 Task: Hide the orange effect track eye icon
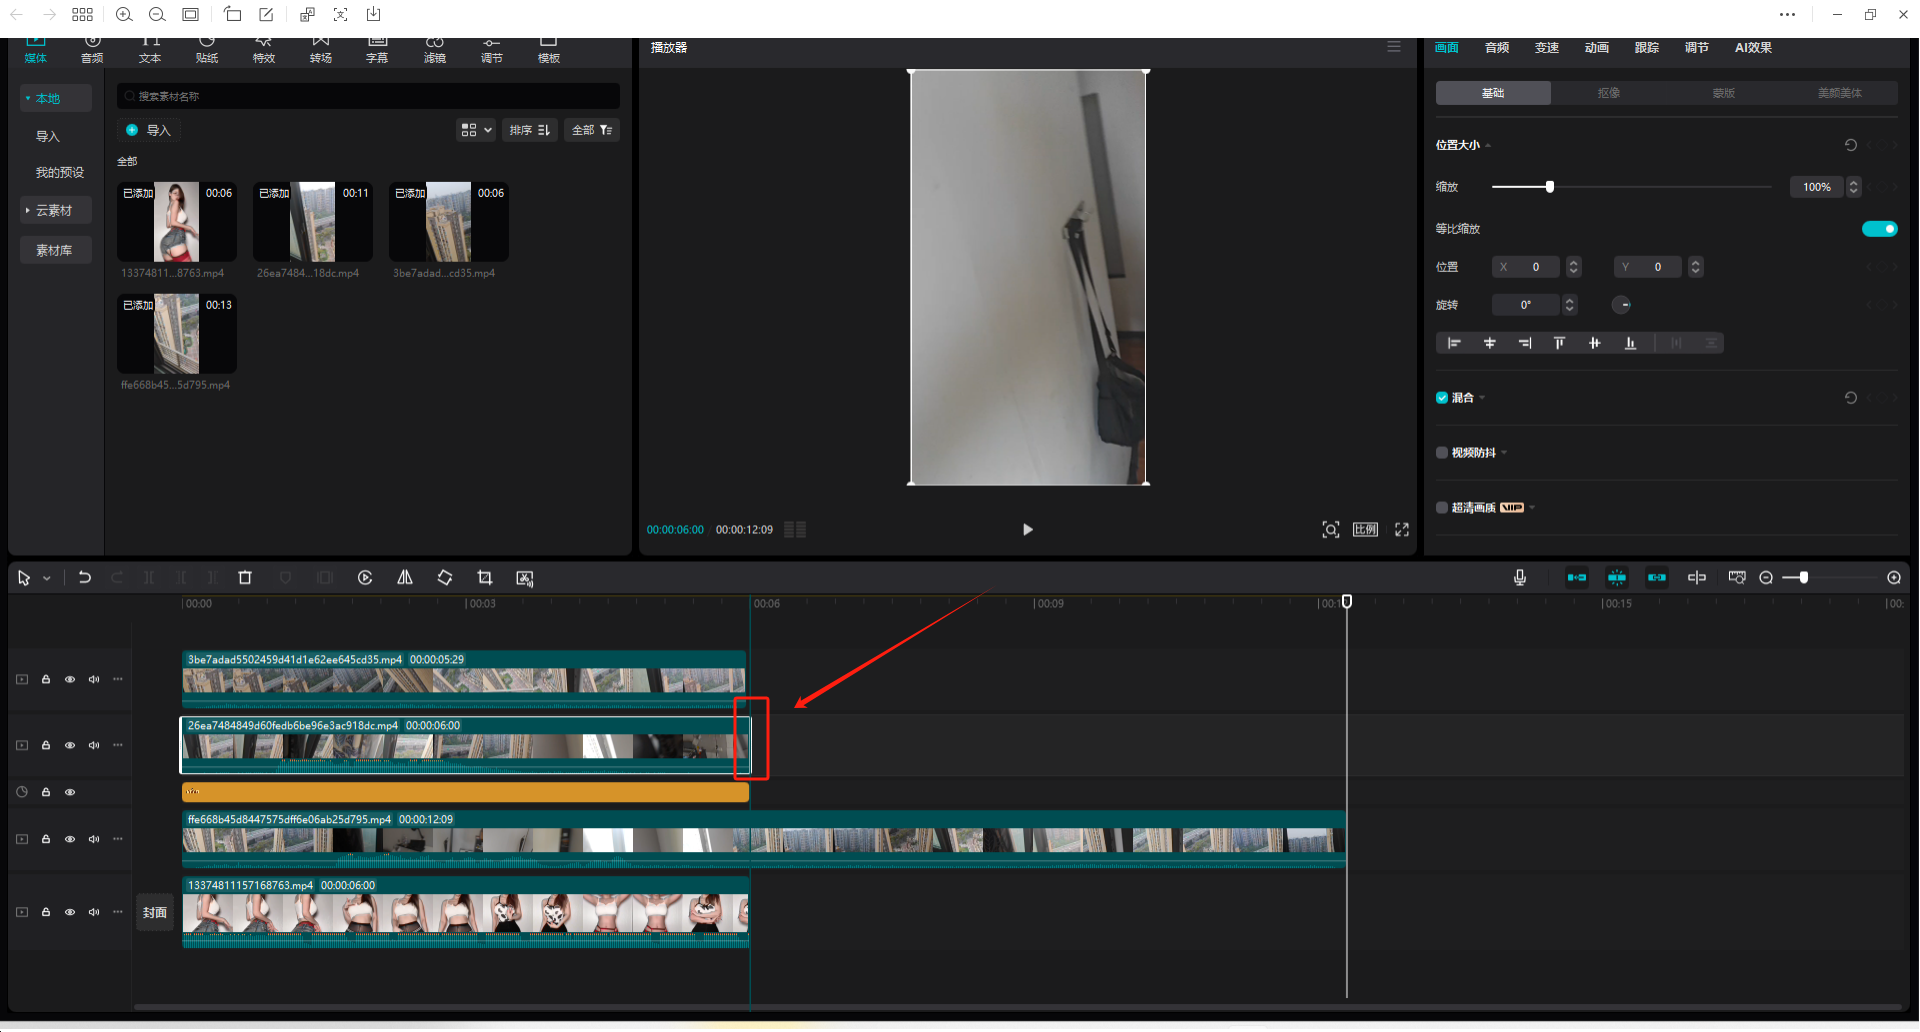(x=70, y=792)
